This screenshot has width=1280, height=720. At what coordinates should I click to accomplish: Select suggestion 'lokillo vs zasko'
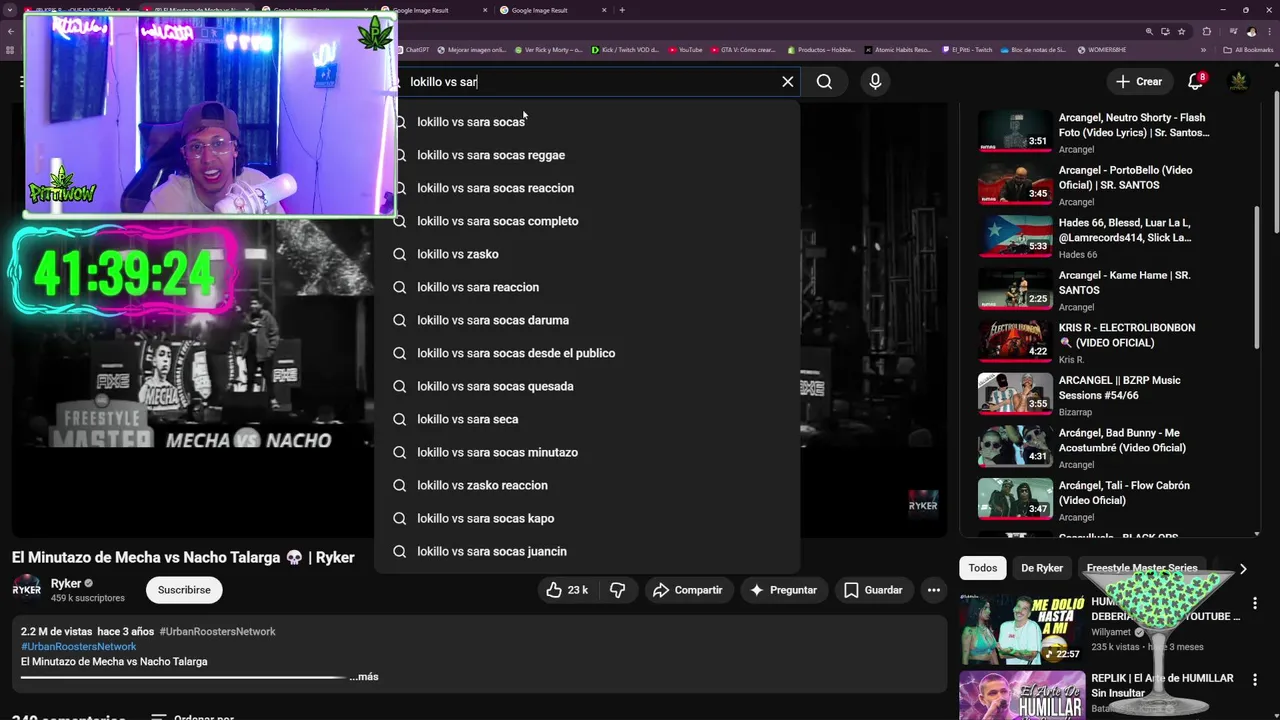coord(587,254)
